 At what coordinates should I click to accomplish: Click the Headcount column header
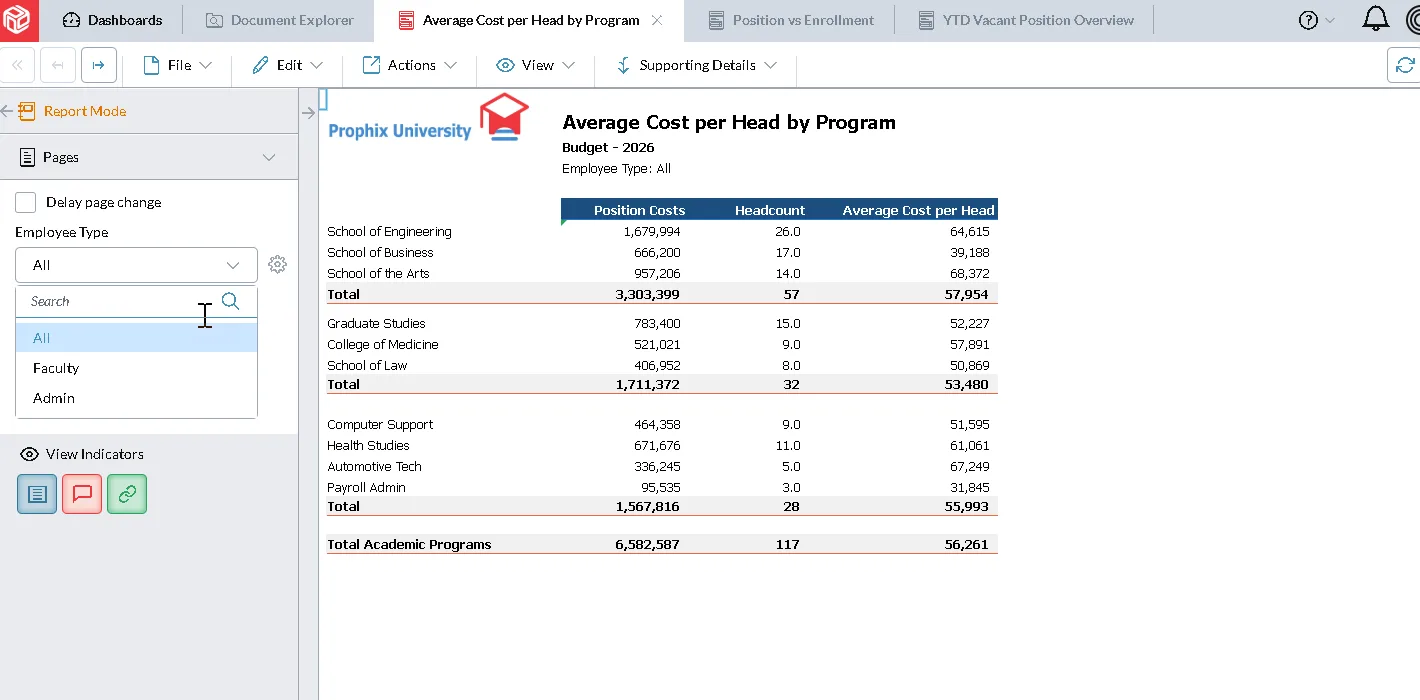[x=770, y=210]
